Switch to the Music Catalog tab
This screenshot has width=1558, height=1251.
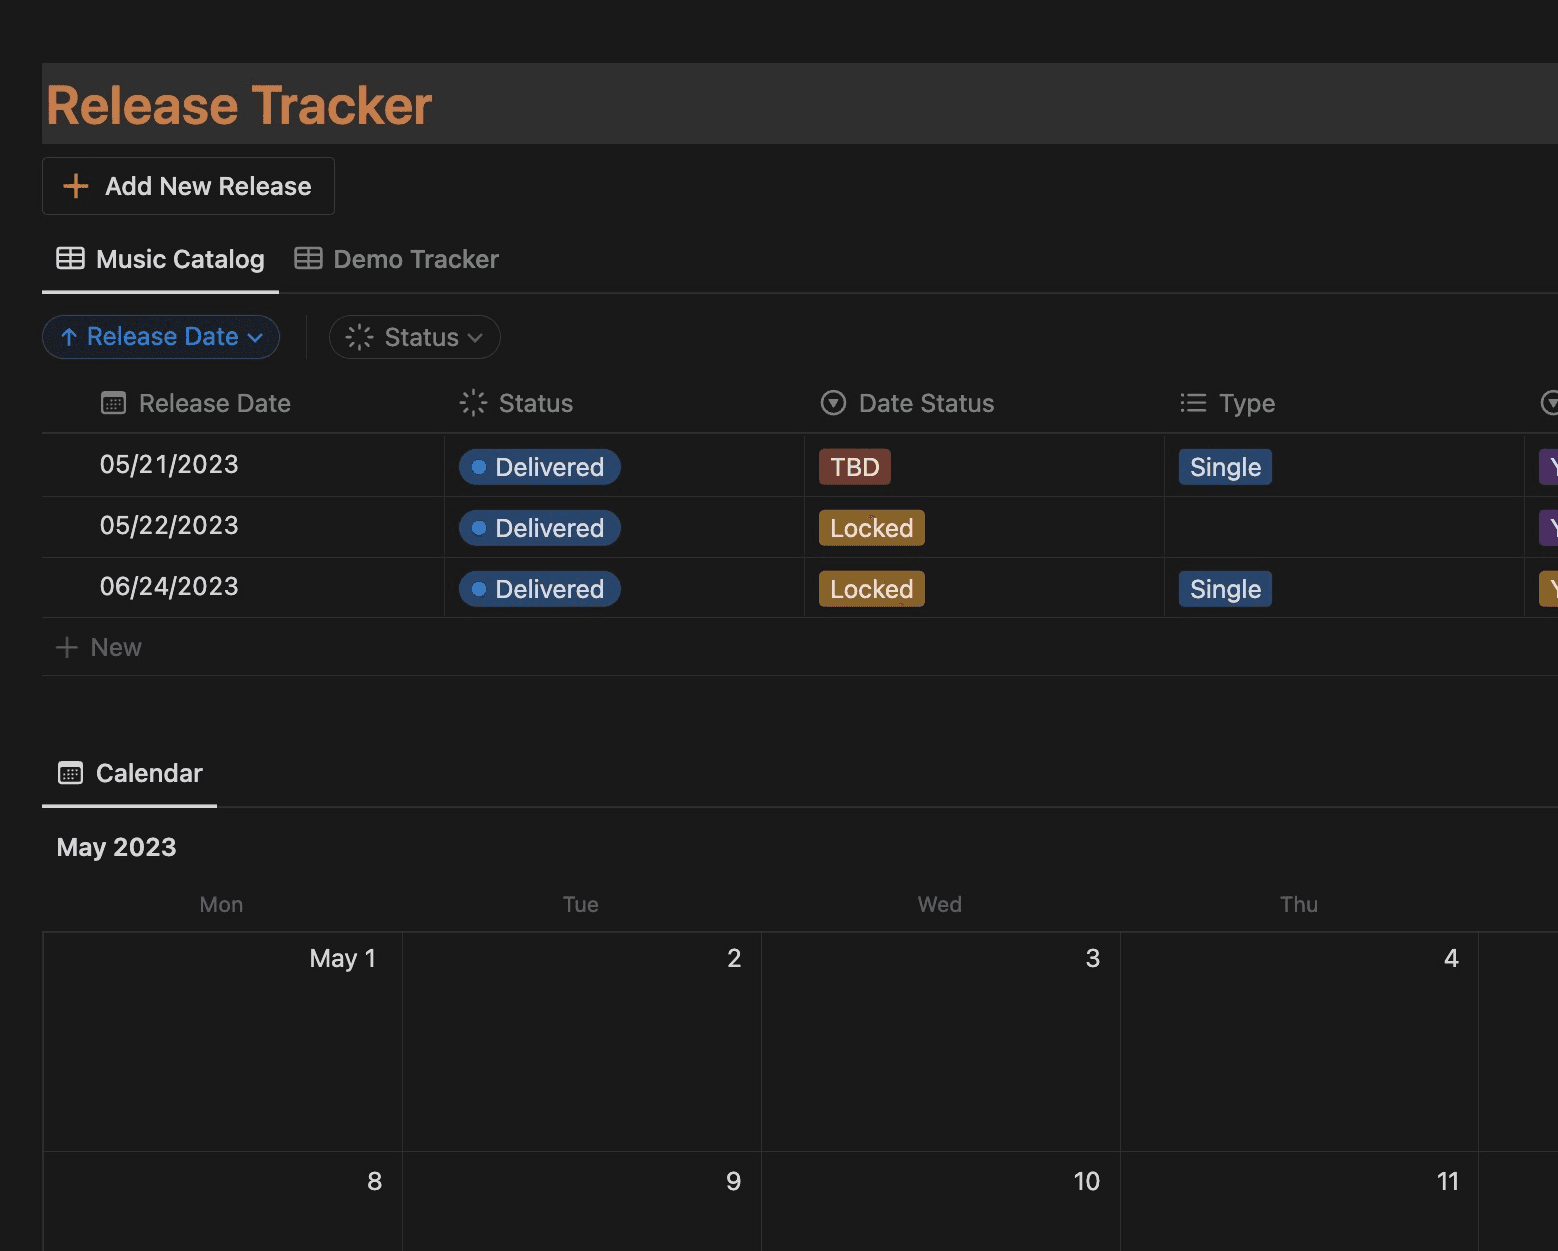click(160, 259)
